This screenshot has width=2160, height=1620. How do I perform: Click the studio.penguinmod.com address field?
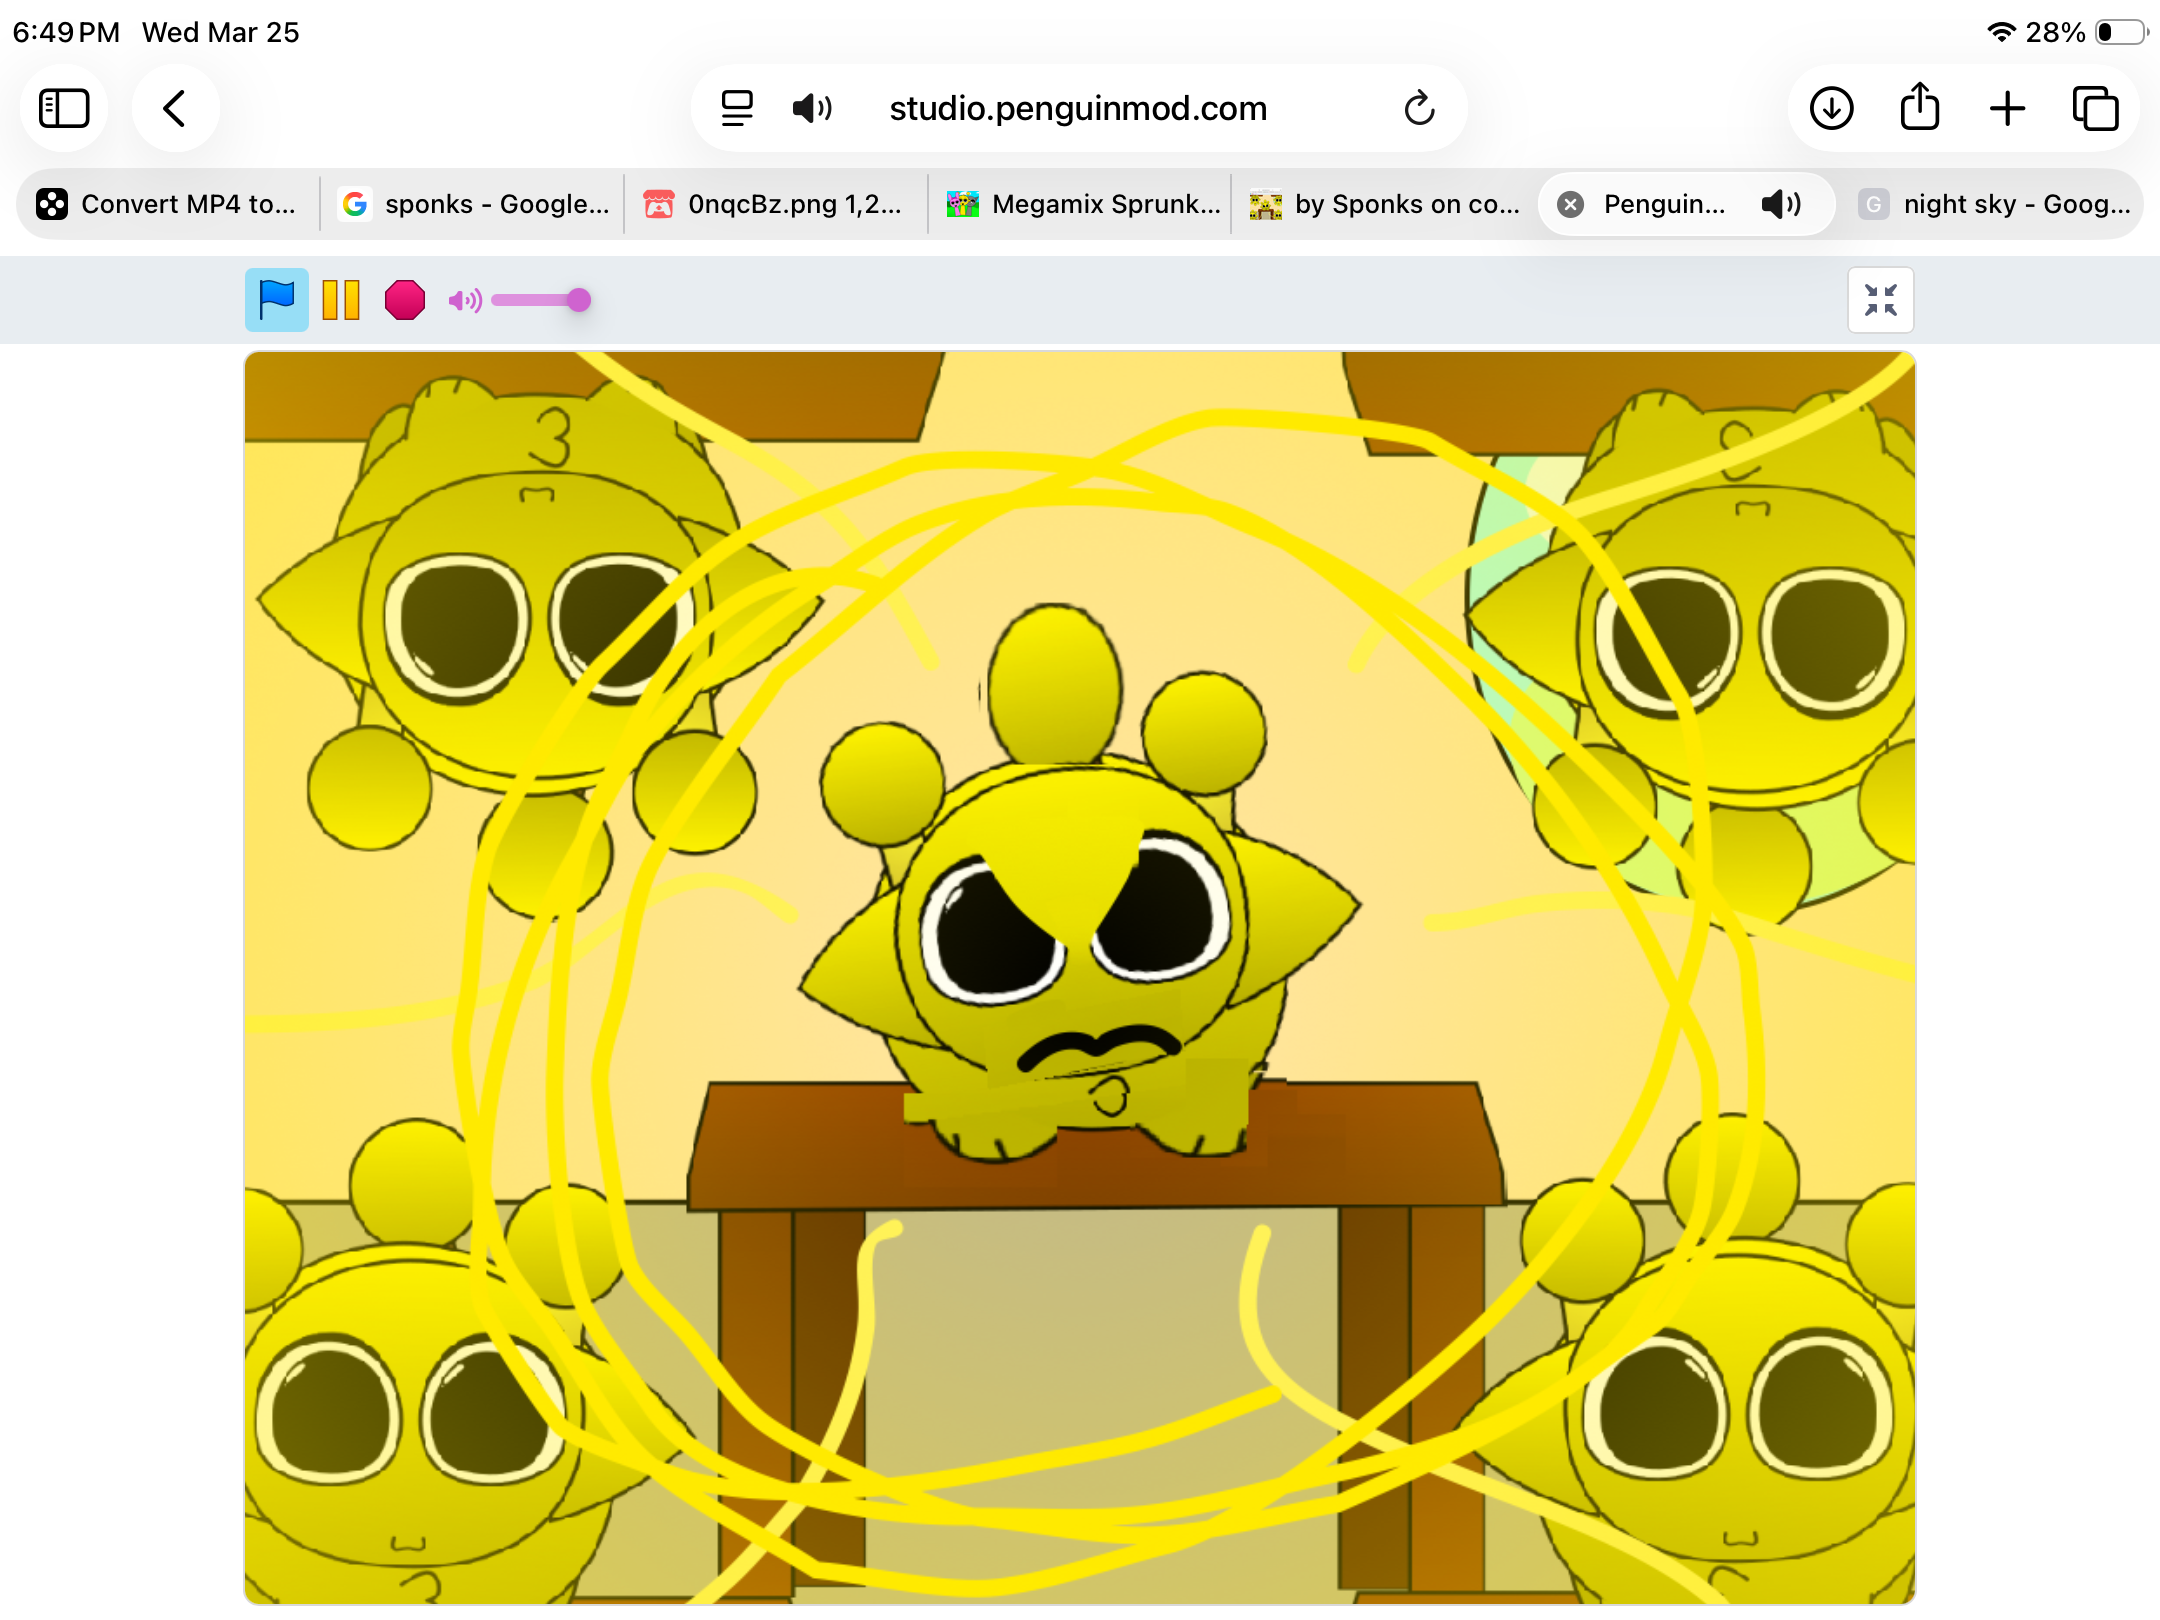coord(1078,108)
